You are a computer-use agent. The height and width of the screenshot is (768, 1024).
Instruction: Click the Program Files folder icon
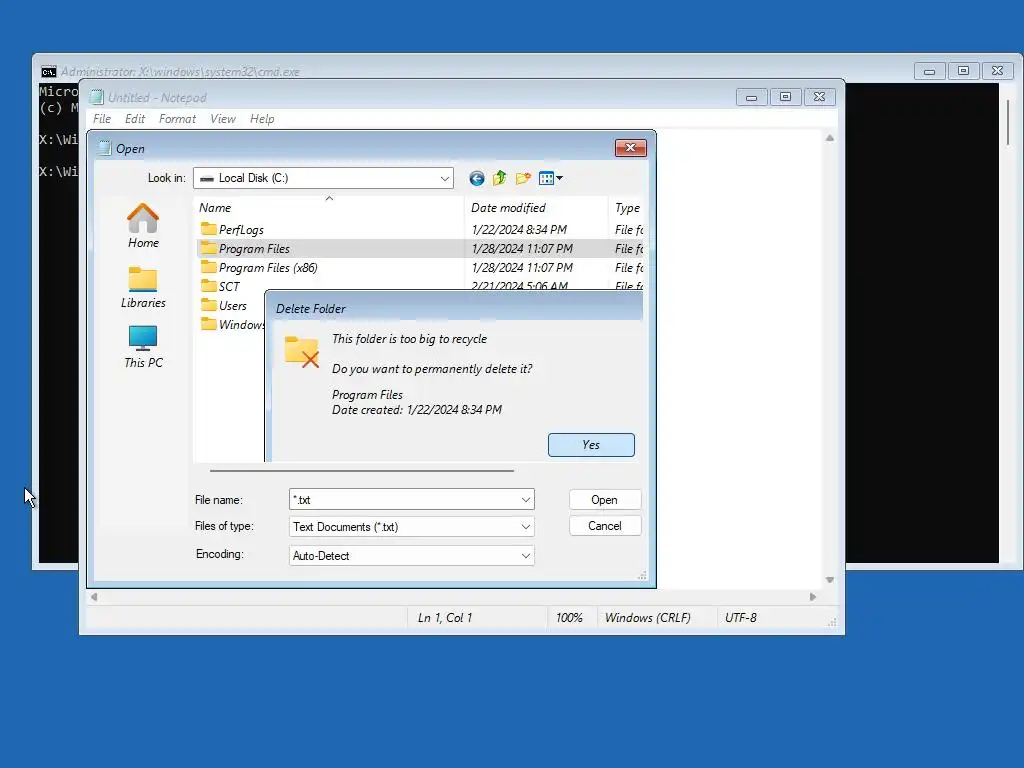(208, 248)
